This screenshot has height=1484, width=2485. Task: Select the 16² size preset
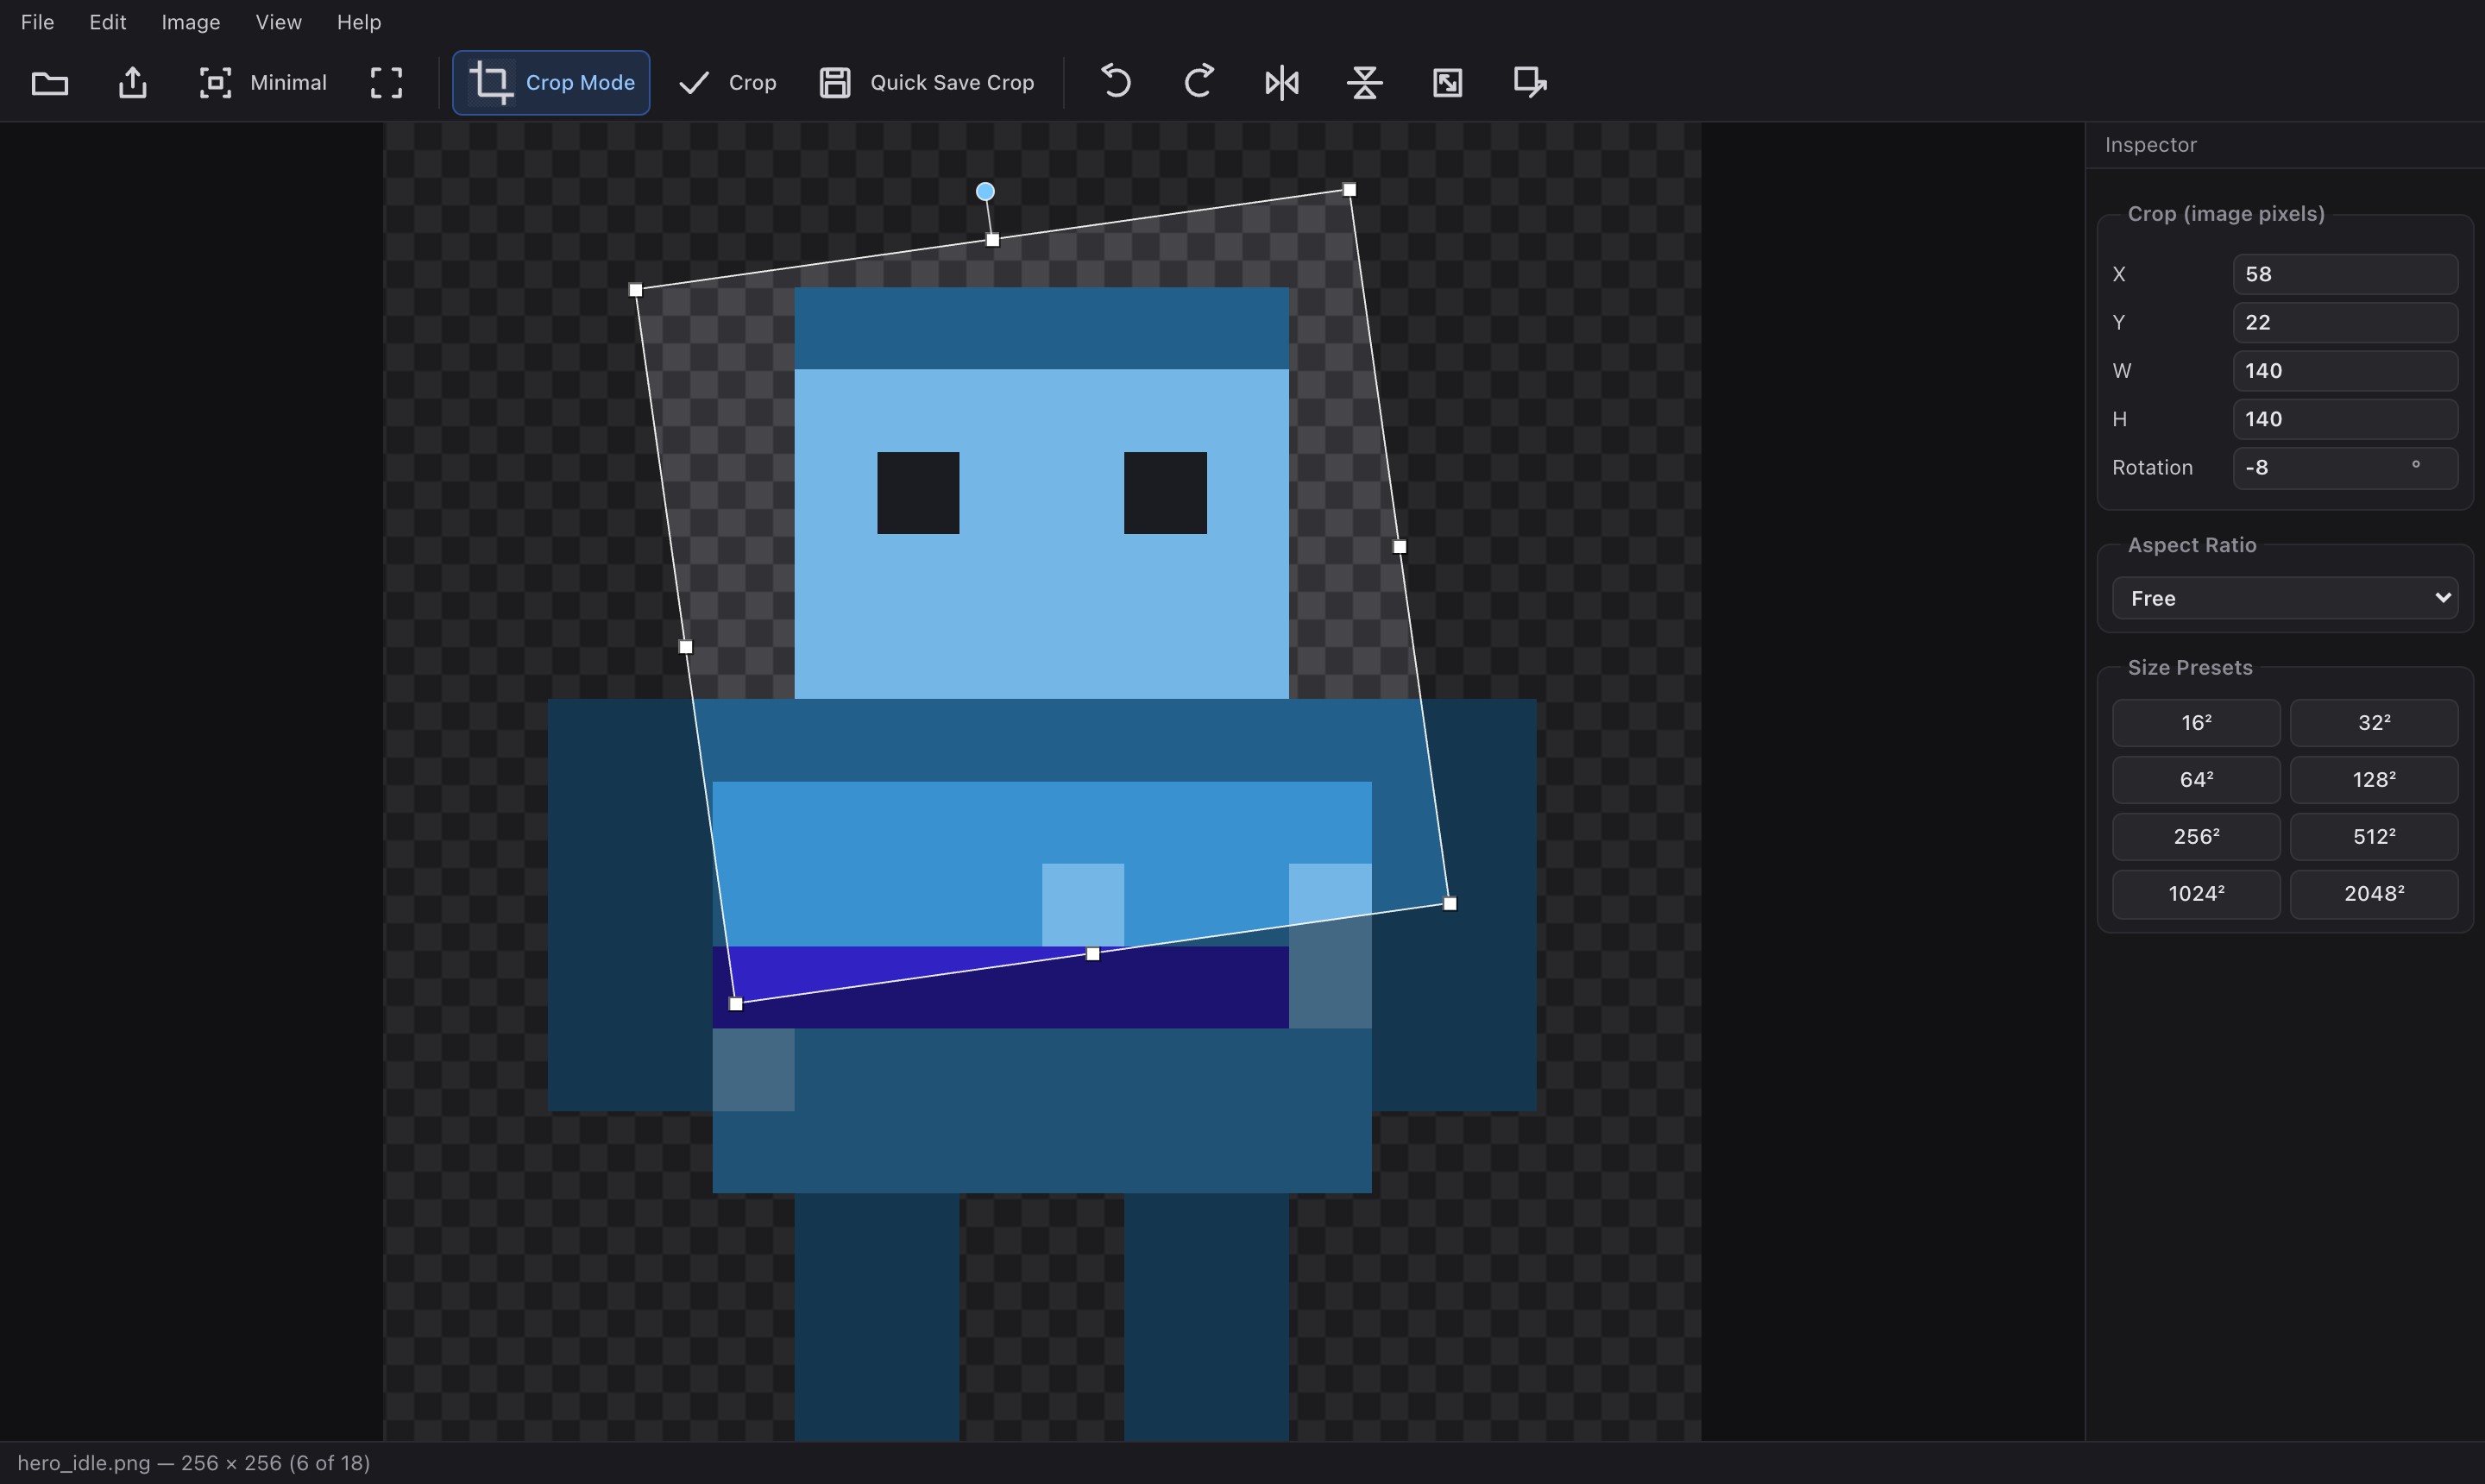2196,722
